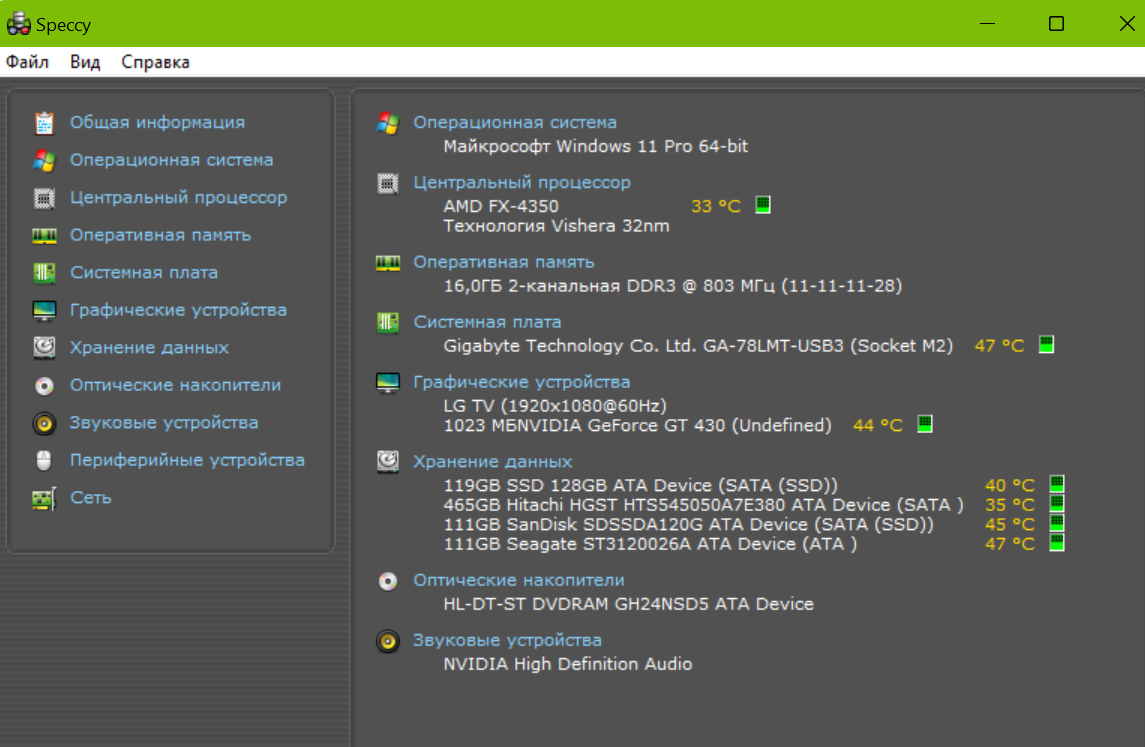The width and height of the screenshot is (1145, 747).
Task: Click the RAM module icon in sidebar
Action: (44, 236)
